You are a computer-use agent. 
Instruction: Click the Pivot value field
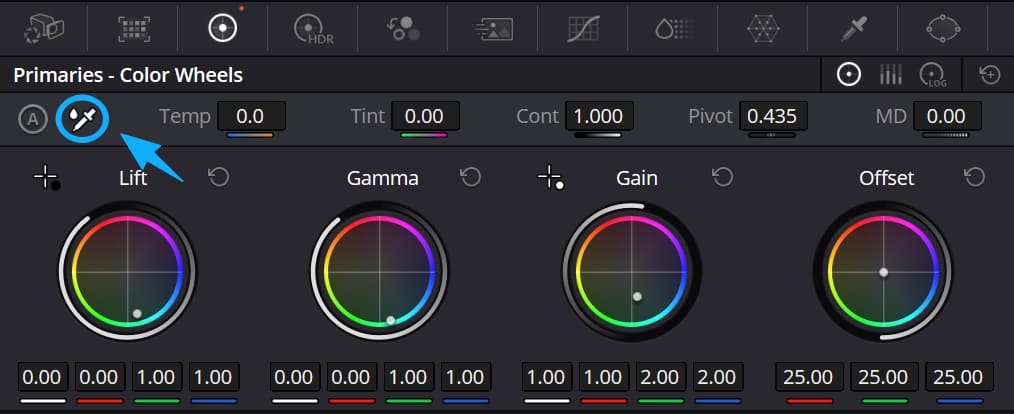(773, 116)
